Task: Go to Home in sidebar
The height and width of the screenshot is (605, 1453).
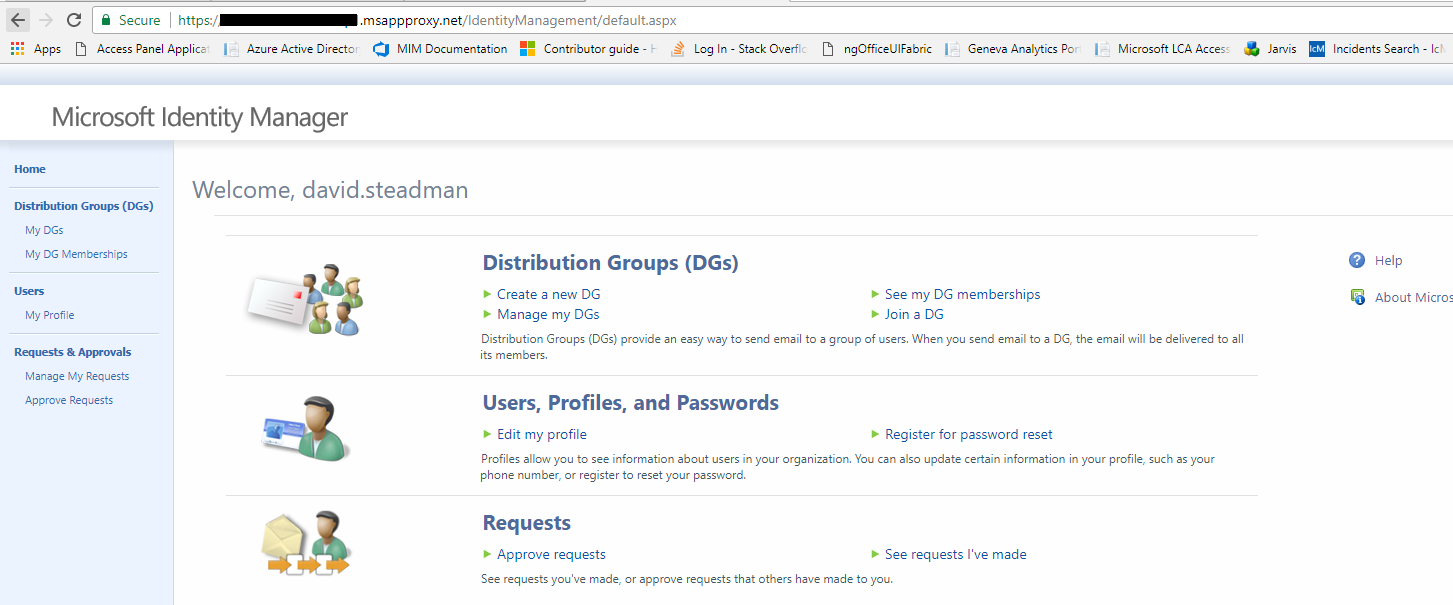Action: 30,169
